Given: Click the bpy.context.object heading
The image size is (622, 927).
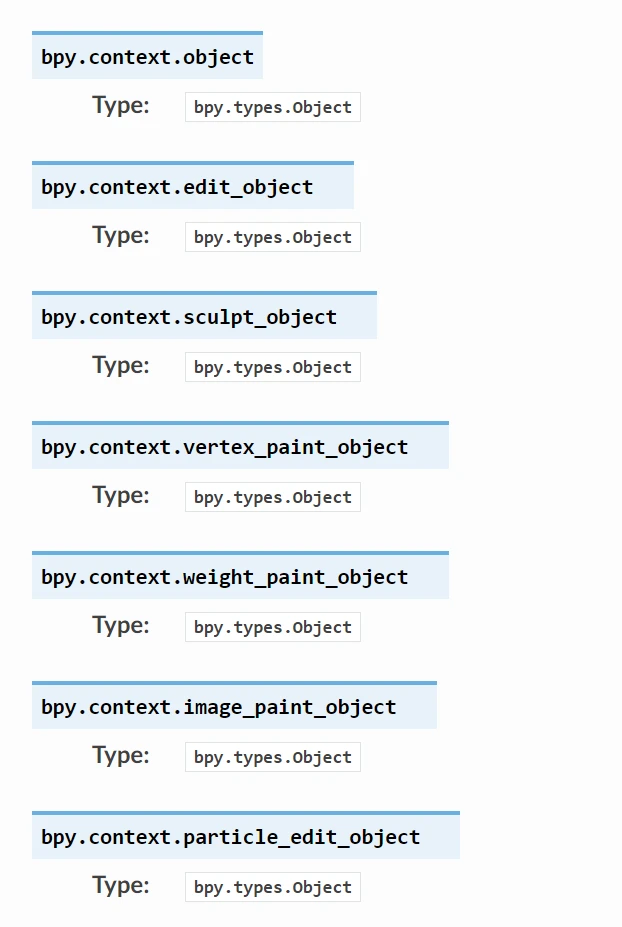Looking at the screenshot, I should [x=147, y=57].
